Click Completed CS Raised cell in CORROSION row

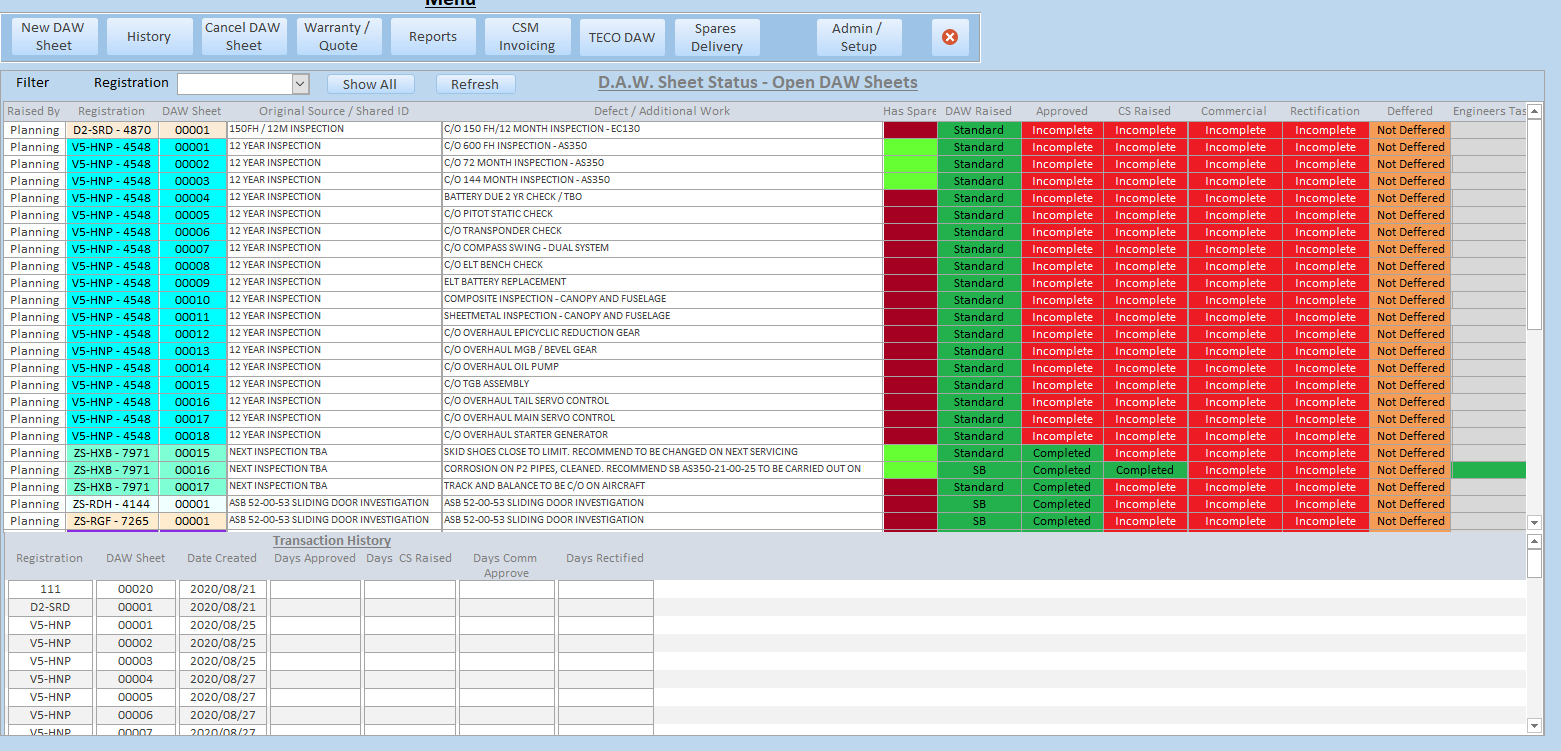pyautogui.click(x=1145, y=470)
